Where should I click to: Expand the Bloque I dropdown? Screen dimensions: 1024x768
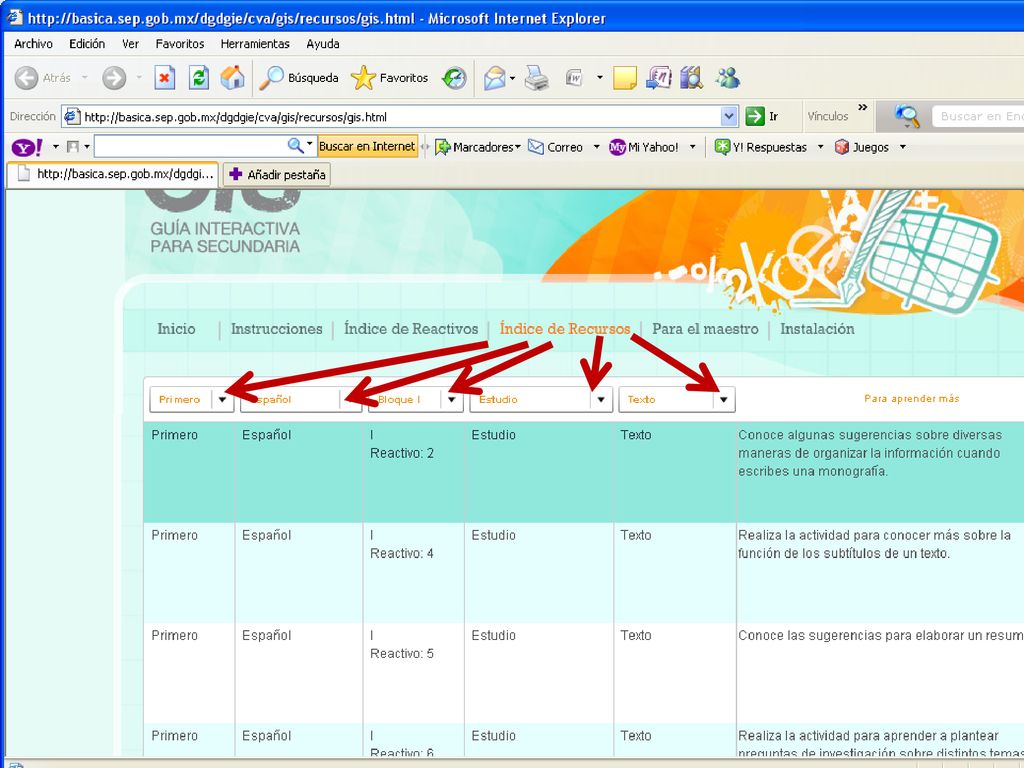(451, 400)
